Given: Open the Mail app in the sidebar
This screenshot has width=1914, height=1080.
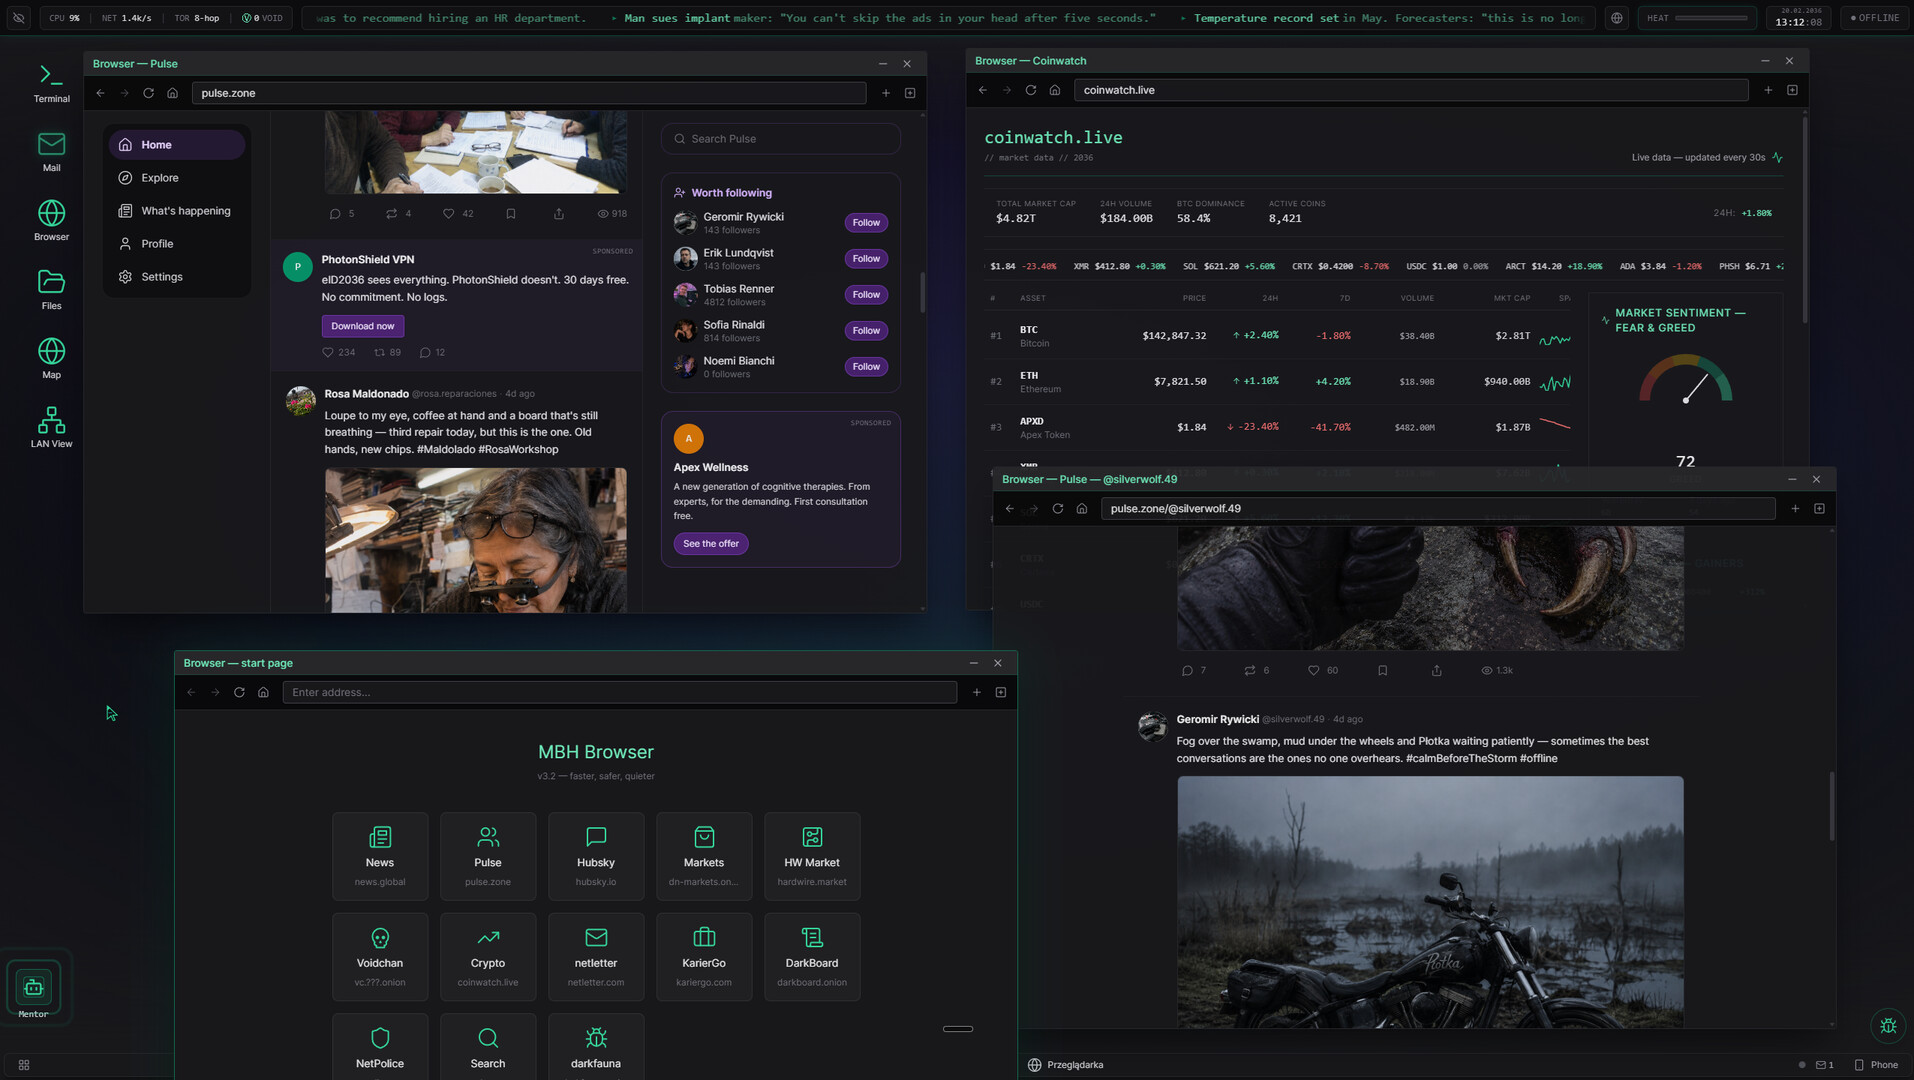Looking at the screenshot, I should pyautogui.click(x=51, y=152).
